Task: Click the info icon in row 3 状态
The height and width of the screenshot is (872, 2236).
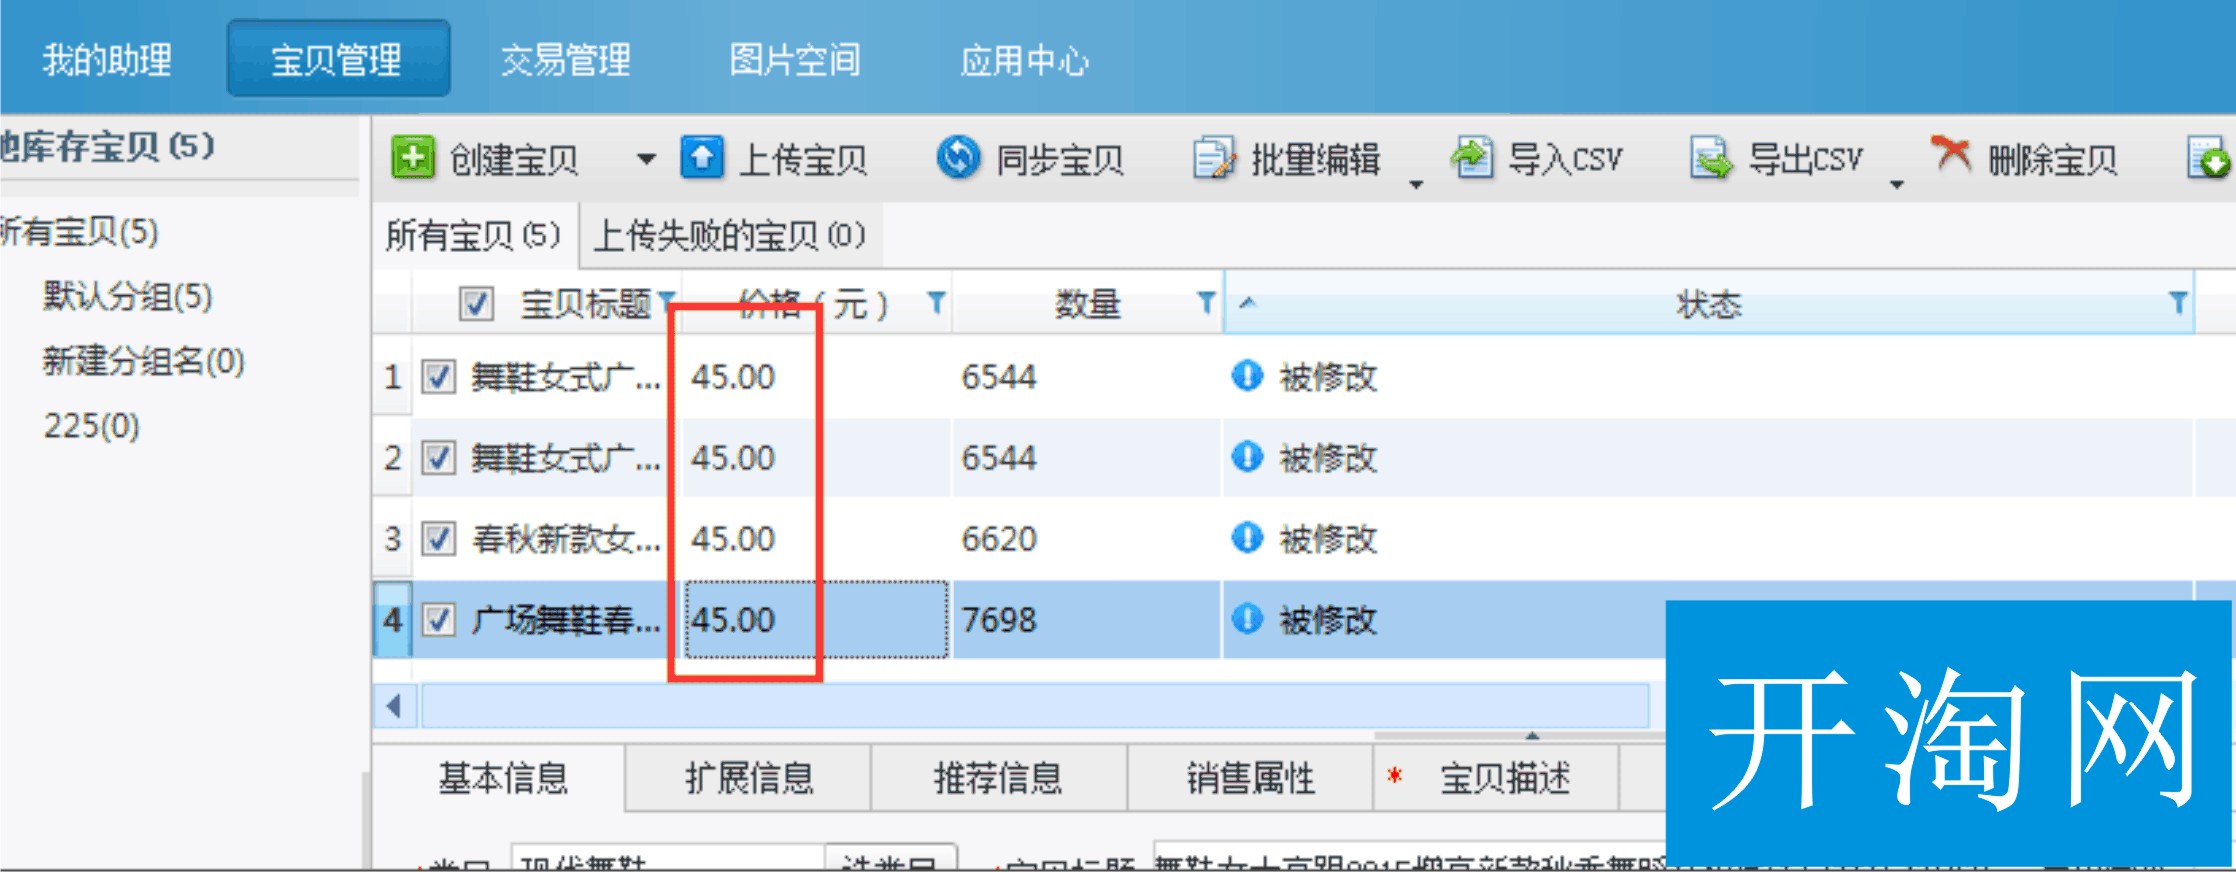Action: tap(1247, 538)
